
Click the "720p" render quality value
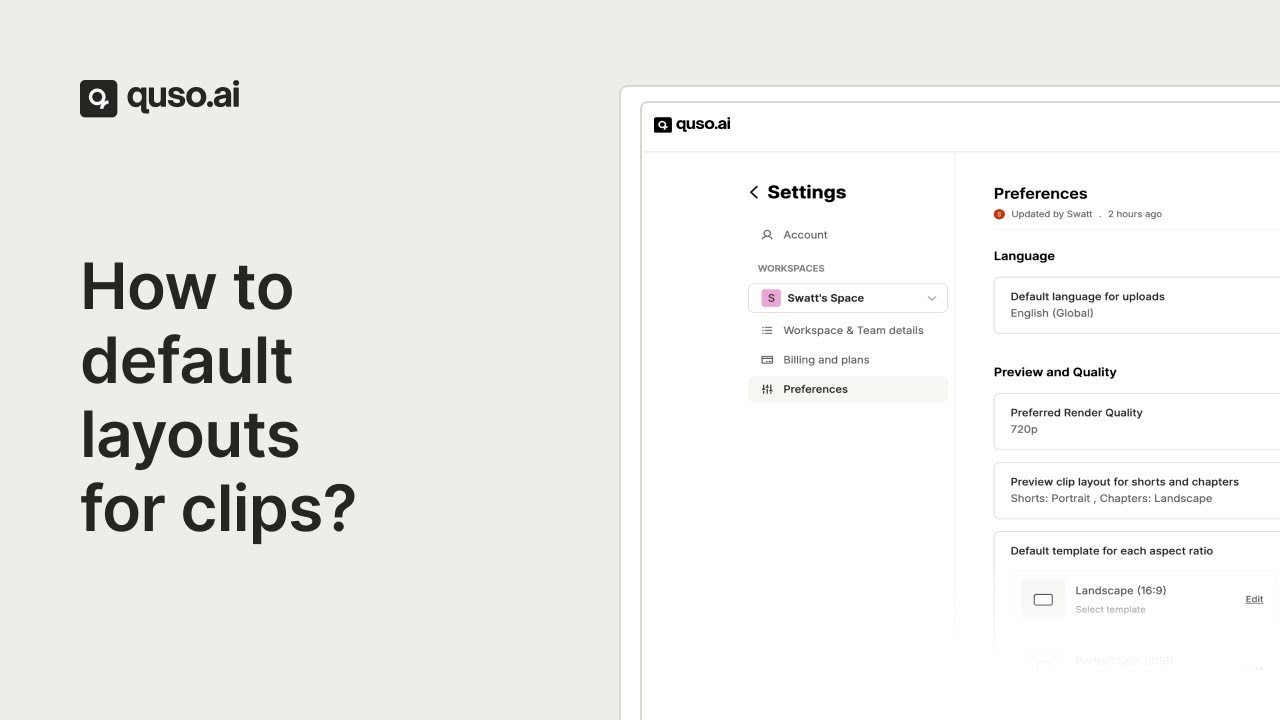pos(1024,429)
